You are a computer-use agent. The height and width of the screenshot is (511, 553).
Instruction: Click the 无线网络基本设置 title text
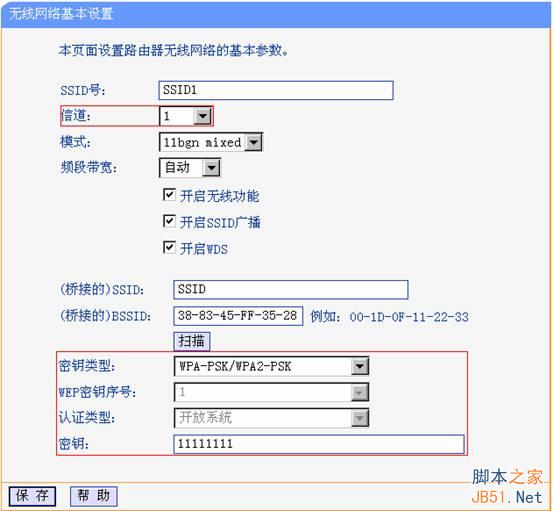point(61,14)
